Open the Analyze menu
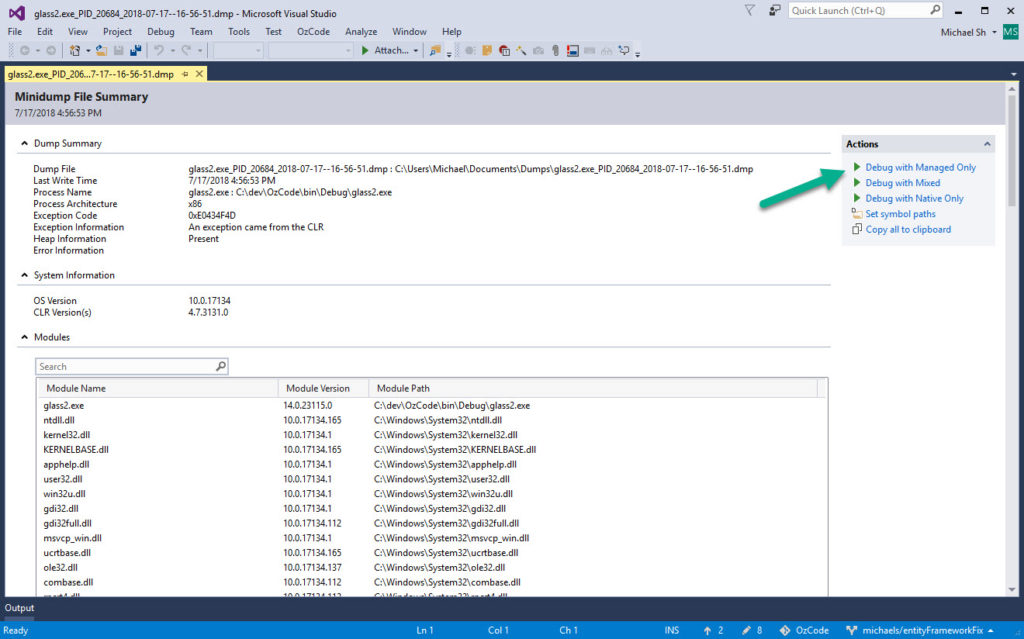 pos(360,31)
